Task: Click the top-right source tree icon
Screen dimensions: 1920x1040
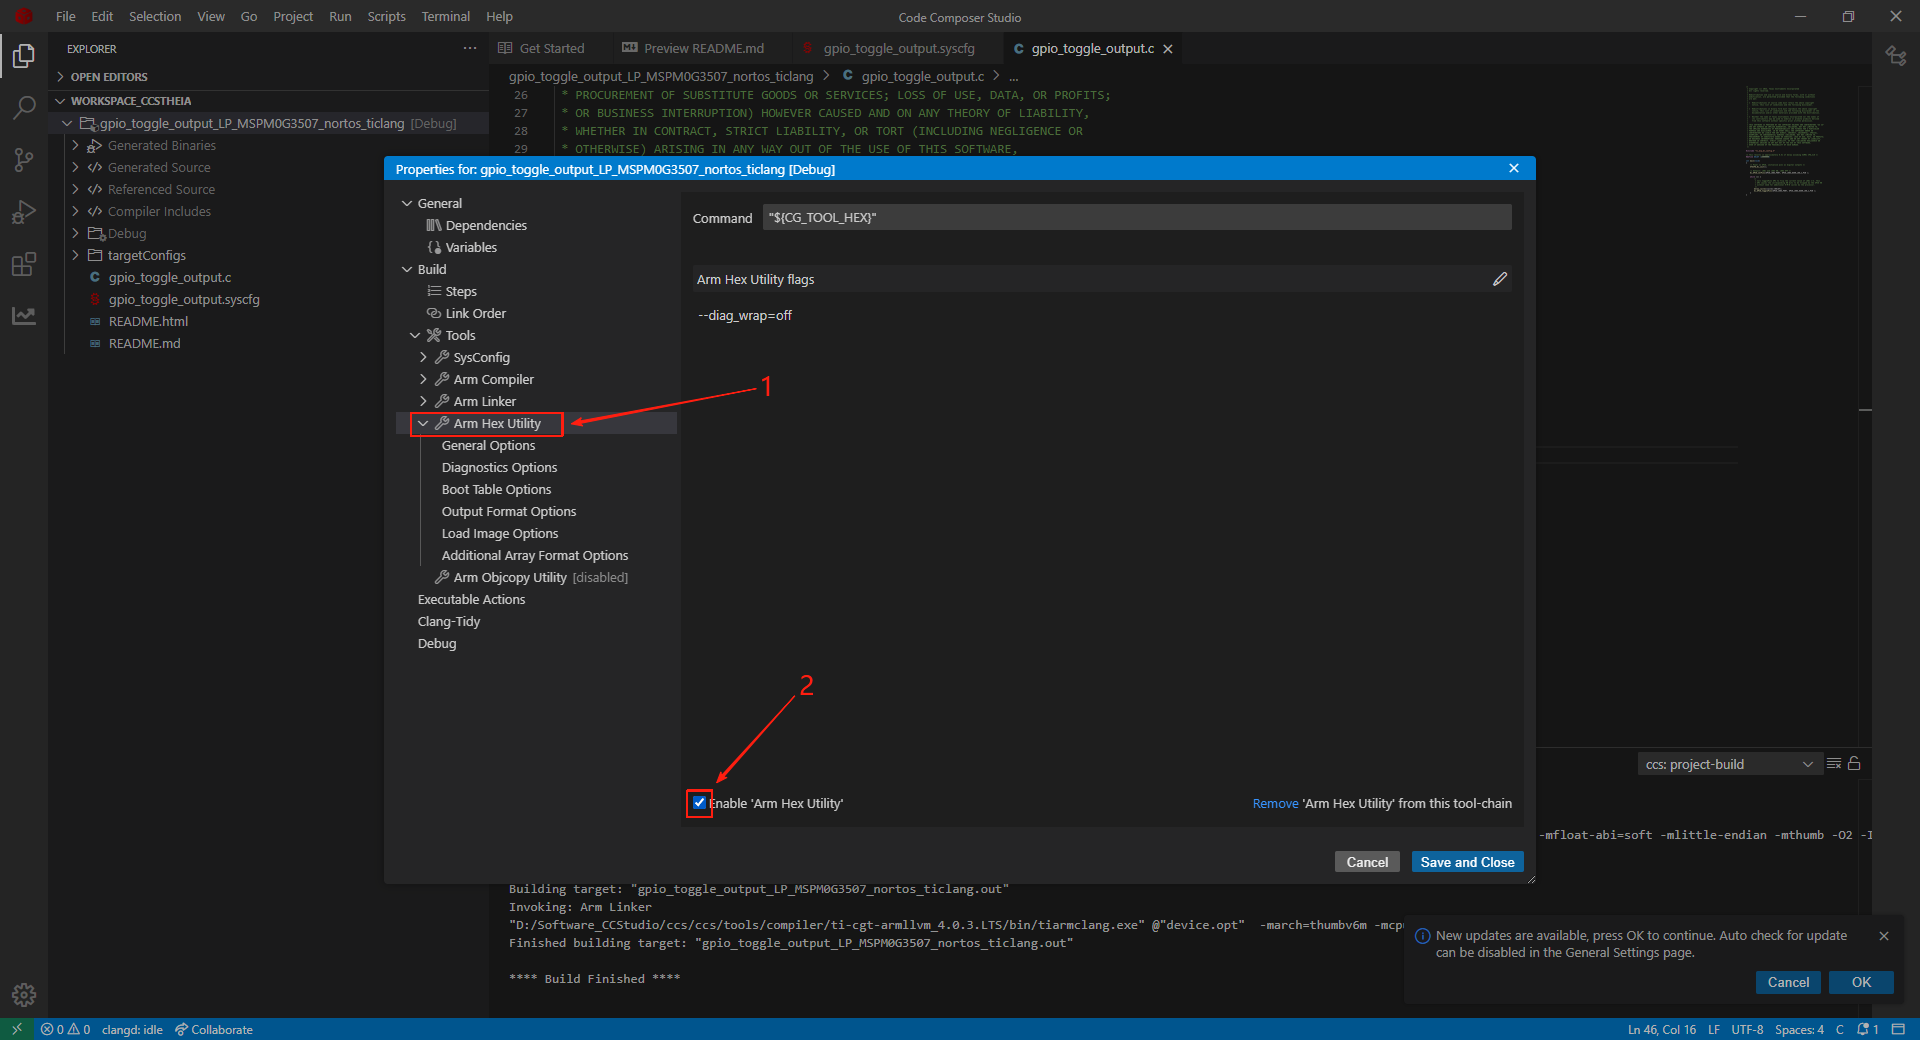Action: (x=1896, y=56)
